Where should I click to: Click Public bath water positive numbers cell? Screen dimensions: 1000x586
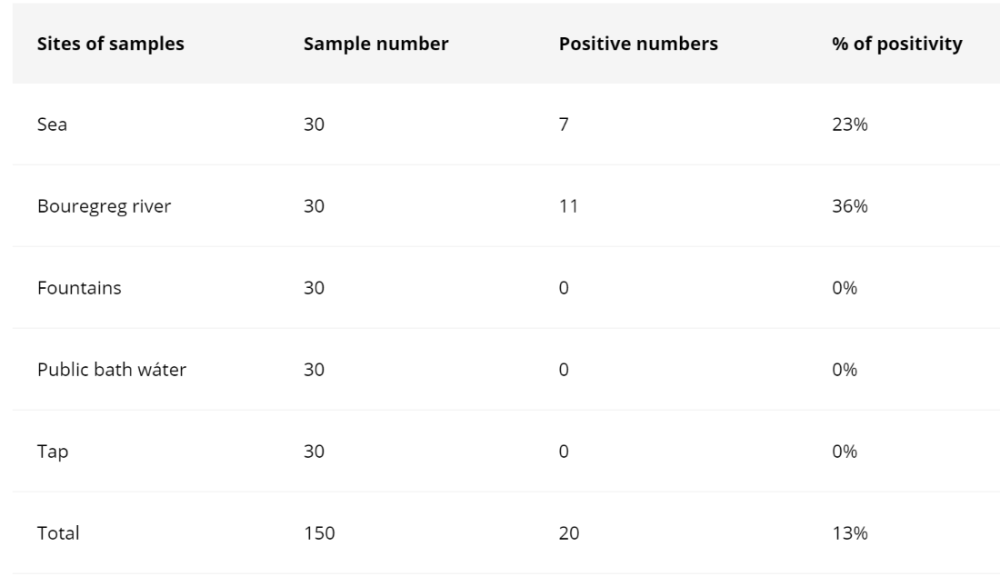(x=564, y=370)
